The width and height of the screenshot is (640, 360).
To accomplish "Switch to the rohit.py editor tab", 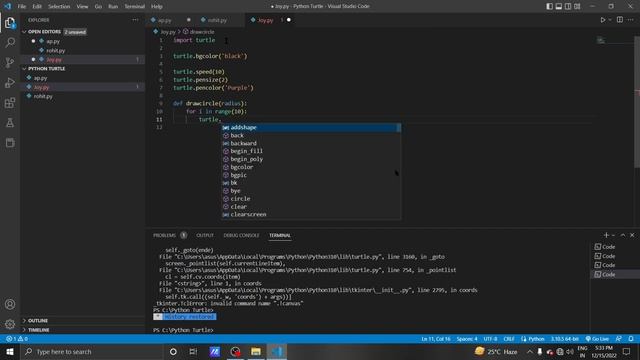I will click(x=217, y=20).
